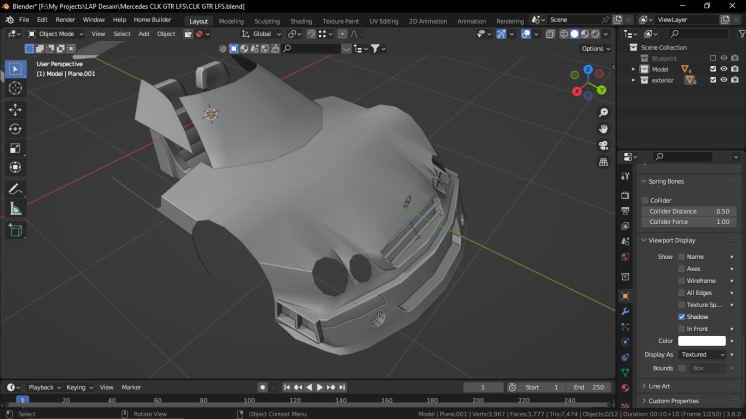Open the Tool properties tab
746x419 pixels.
tap(625, 176)
